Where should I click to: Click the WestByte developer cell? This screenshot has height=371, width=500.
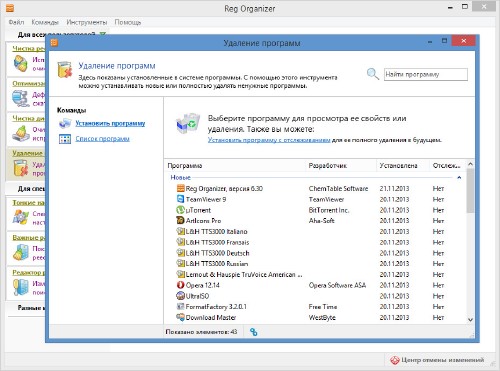322,318
